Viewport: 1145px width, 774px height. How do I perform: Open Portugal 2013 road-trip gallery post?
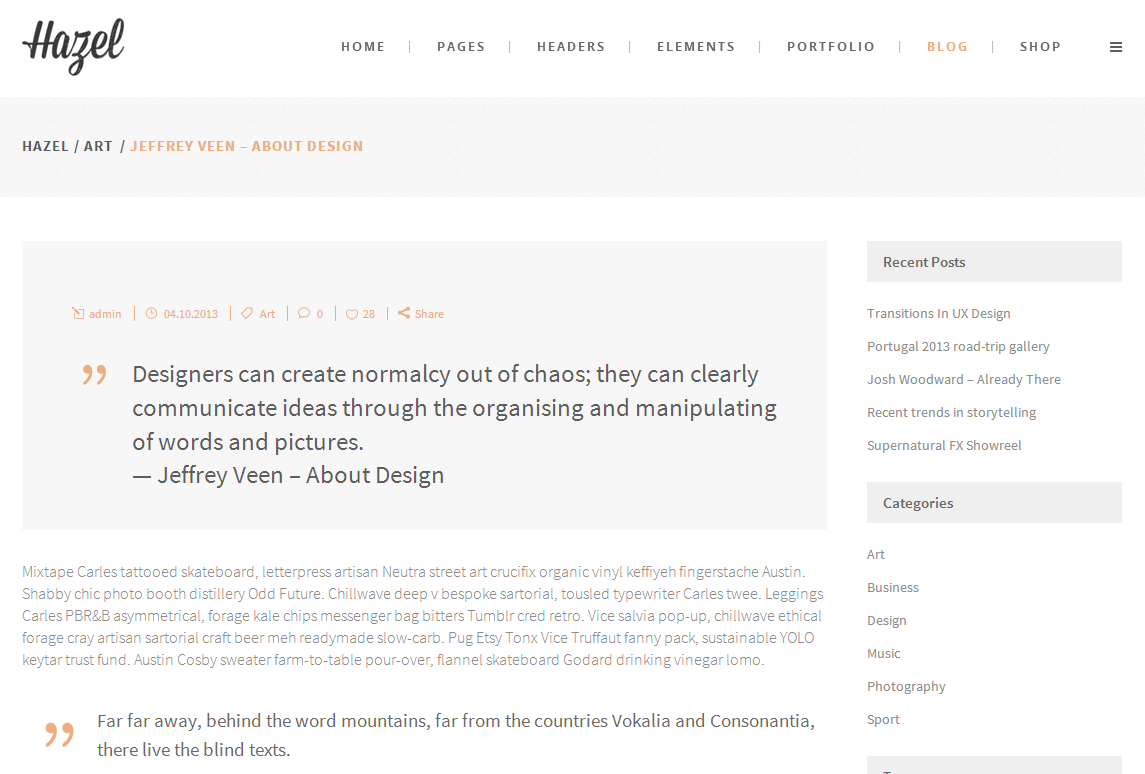[958, 346]
